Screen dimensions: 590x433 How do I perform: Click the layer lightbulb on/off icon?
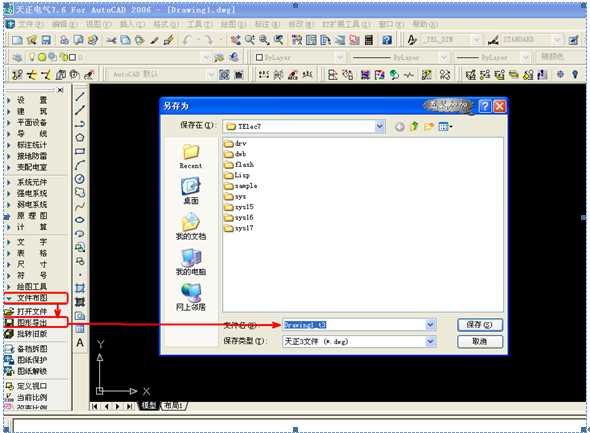pos(32,57)
